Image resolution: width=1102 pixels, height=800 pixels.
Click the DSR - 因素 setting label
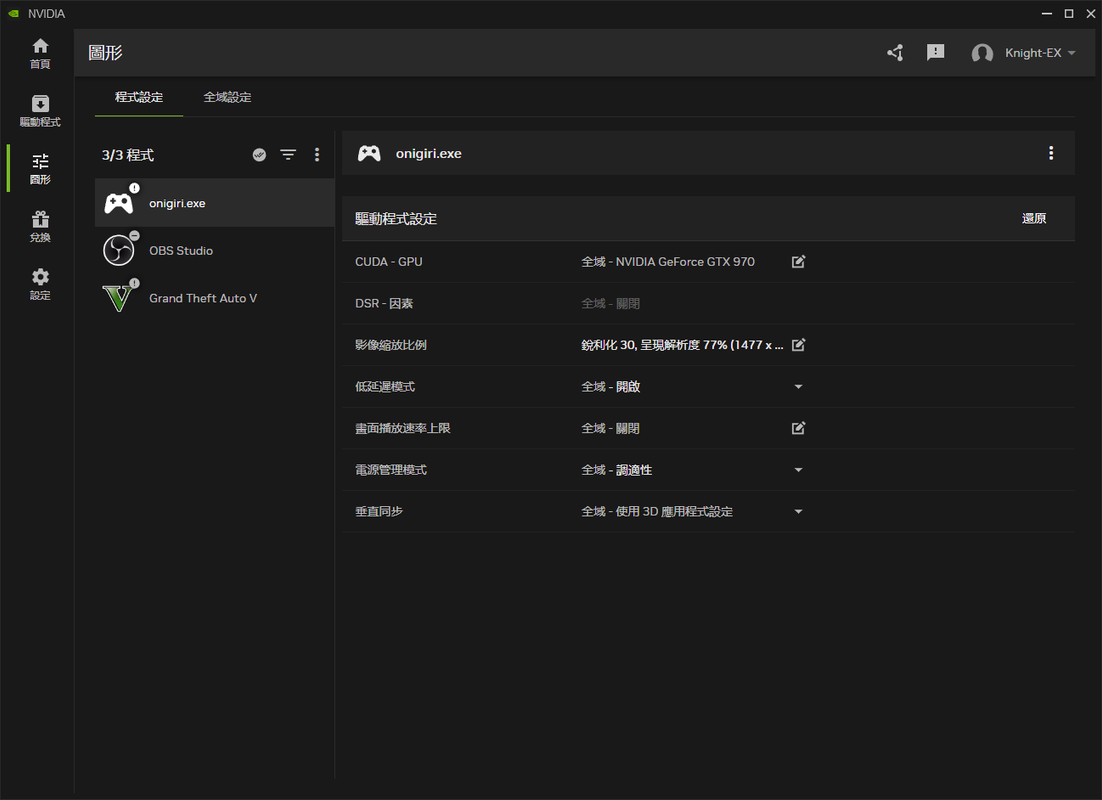click(384, 303)
